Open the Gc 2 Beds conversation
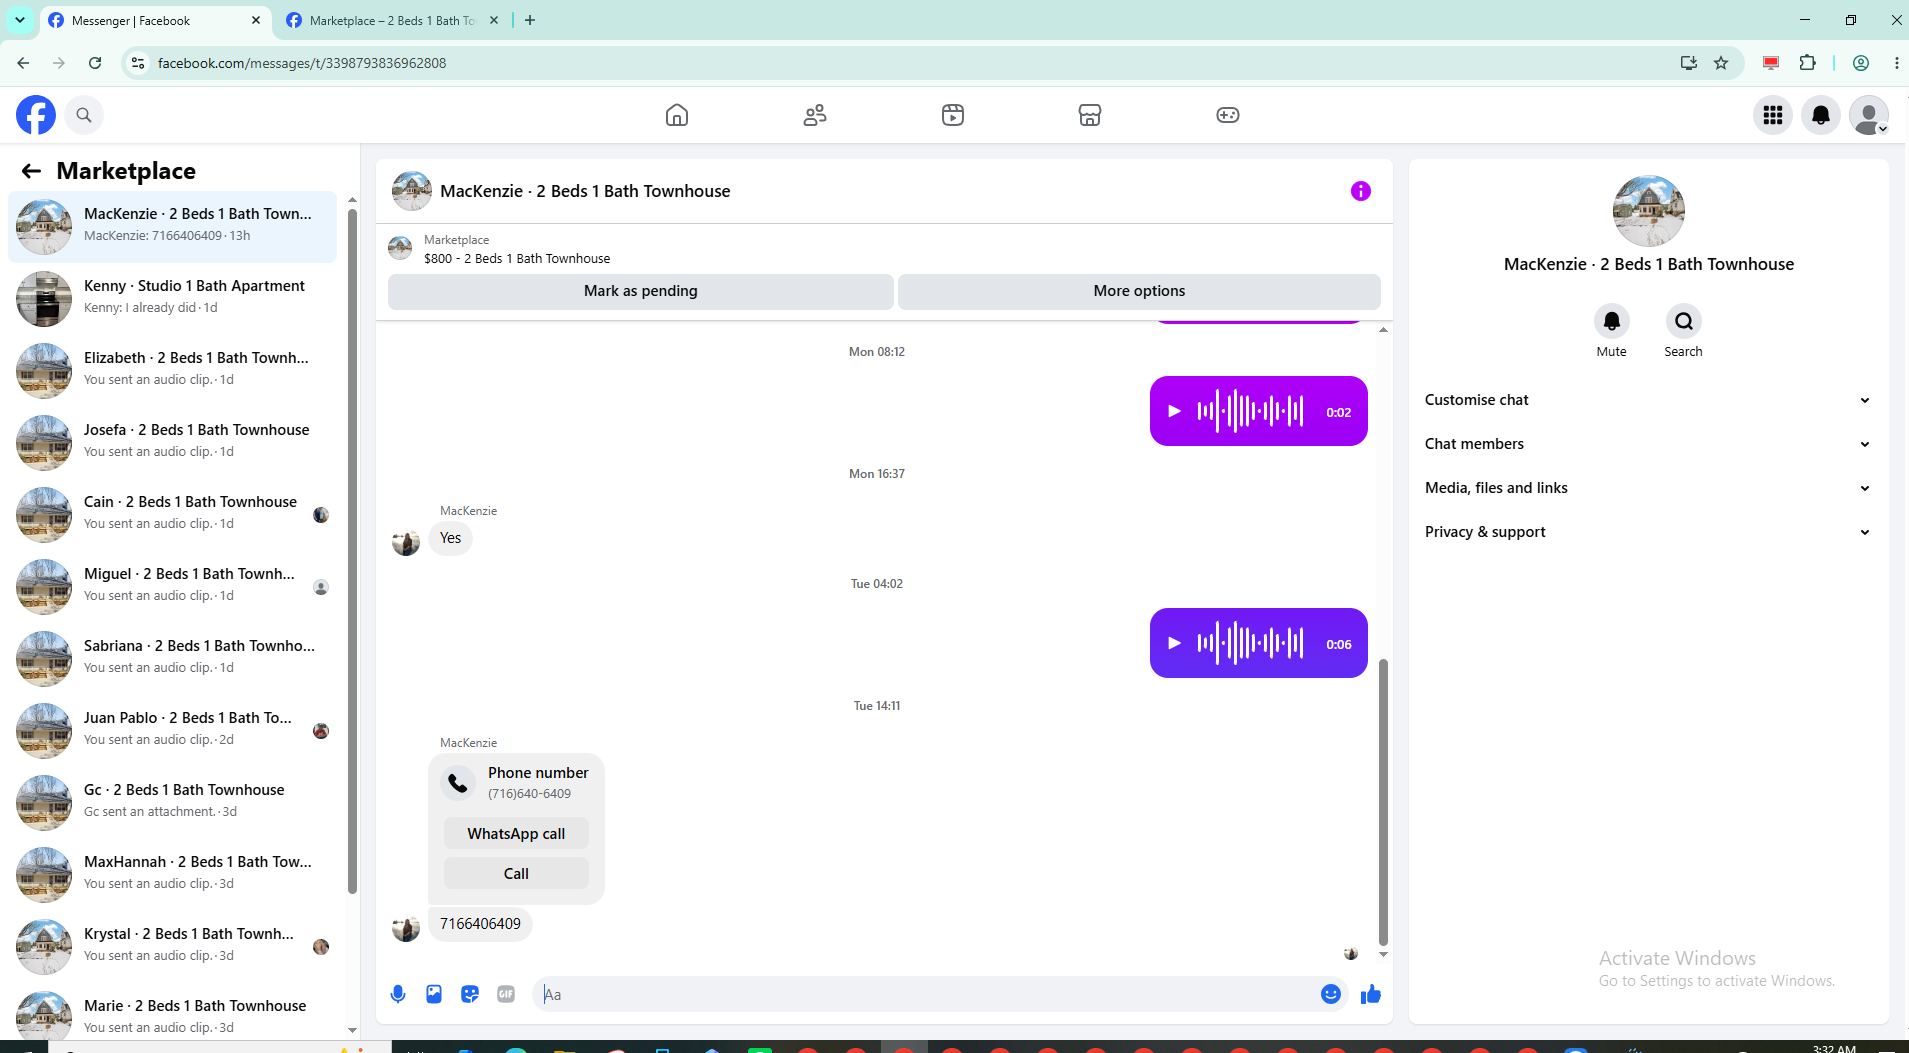The width and height of the screenshot is (1909, 1053). 172,803
